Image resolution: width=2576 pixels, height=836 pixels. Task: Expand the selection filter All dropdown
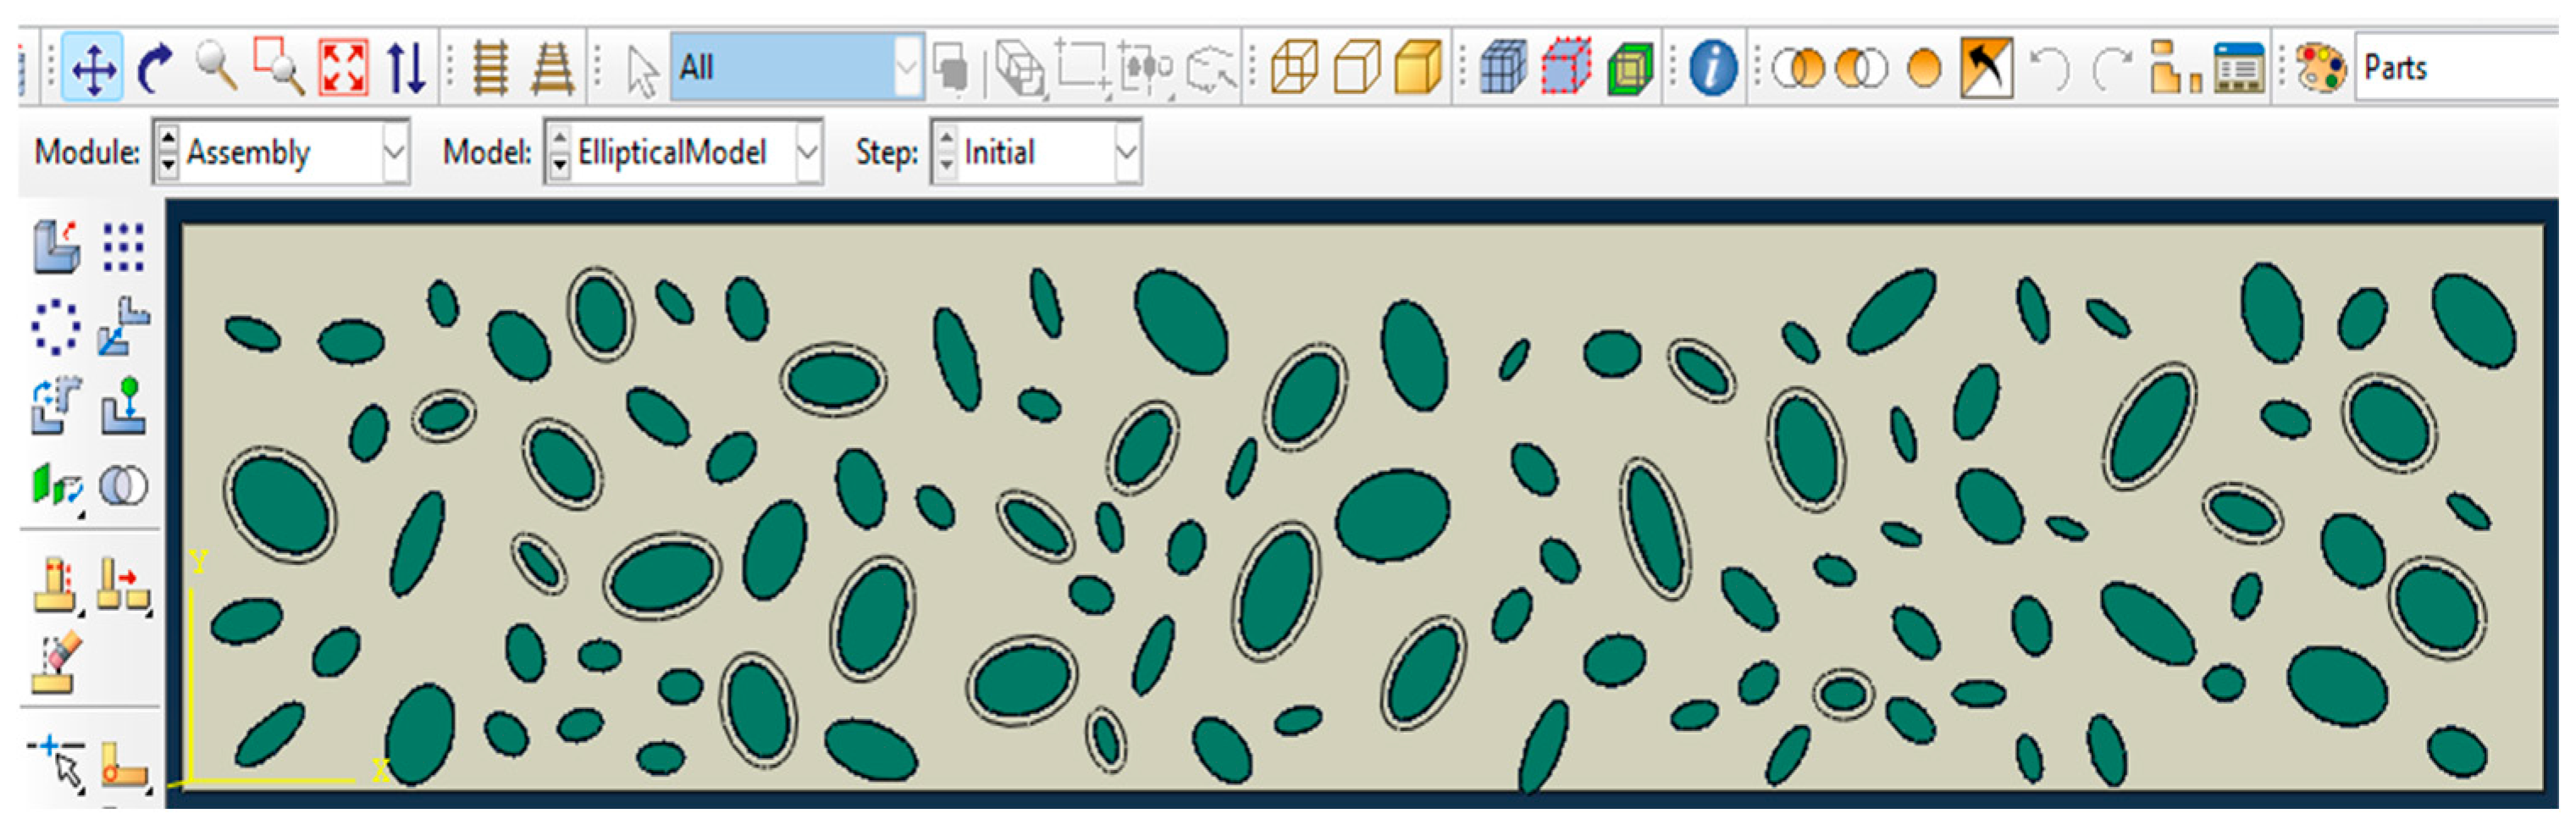pyautogui.click(x=906, y=68)
